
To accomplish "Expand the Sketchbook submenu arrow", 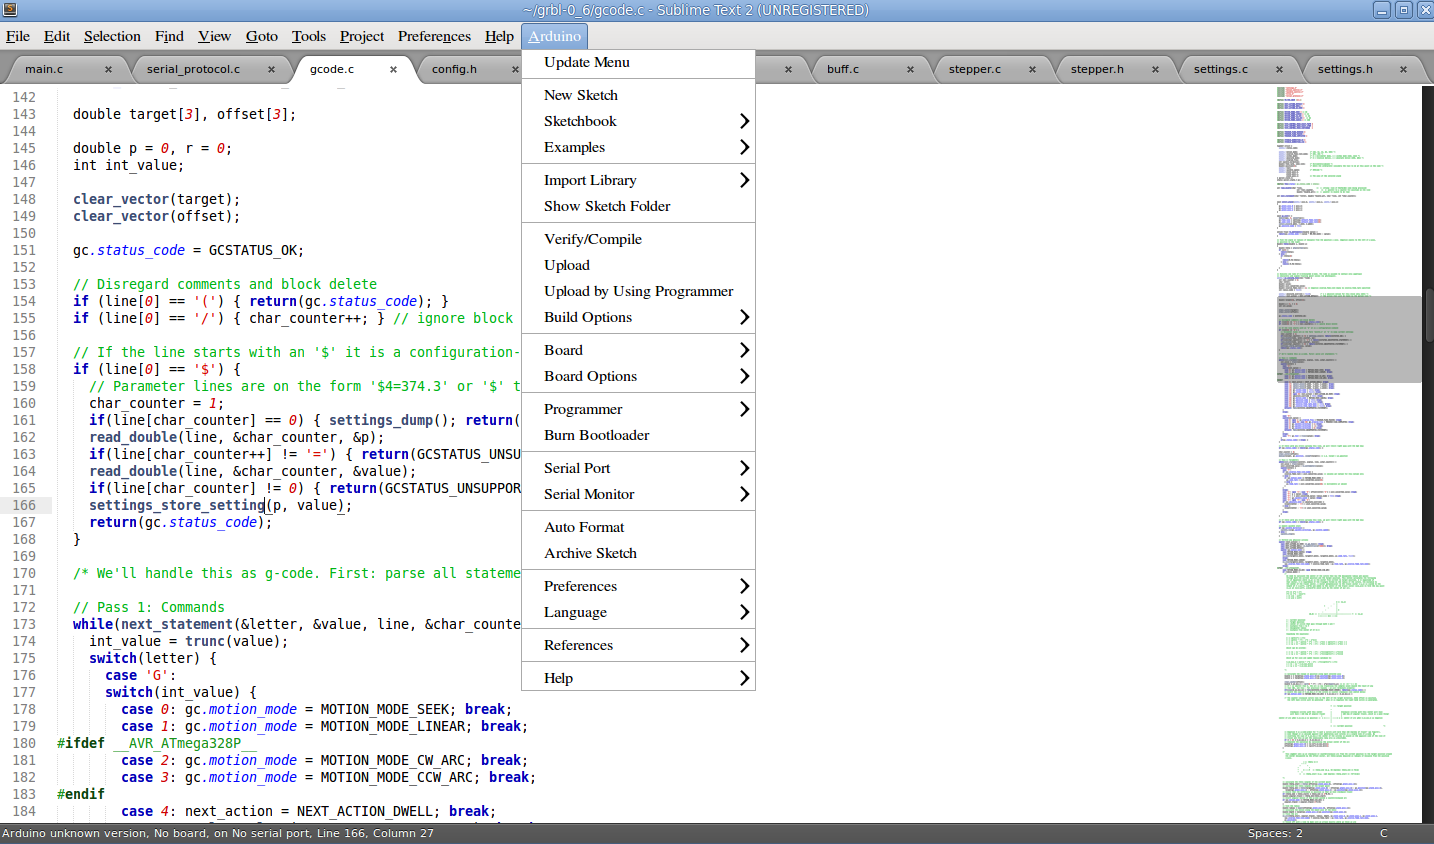I will click(x=743, y=121).
